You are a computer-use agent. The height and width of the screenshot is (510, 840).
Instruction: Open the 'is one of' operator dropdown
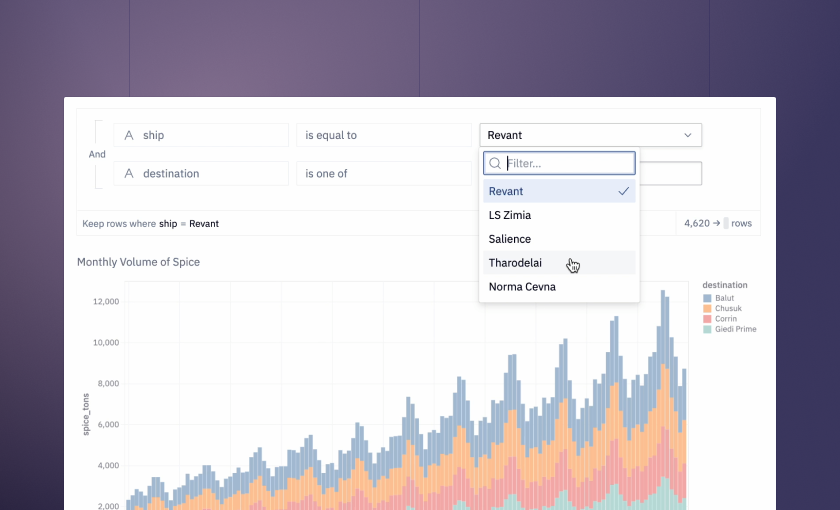point(384,174)
